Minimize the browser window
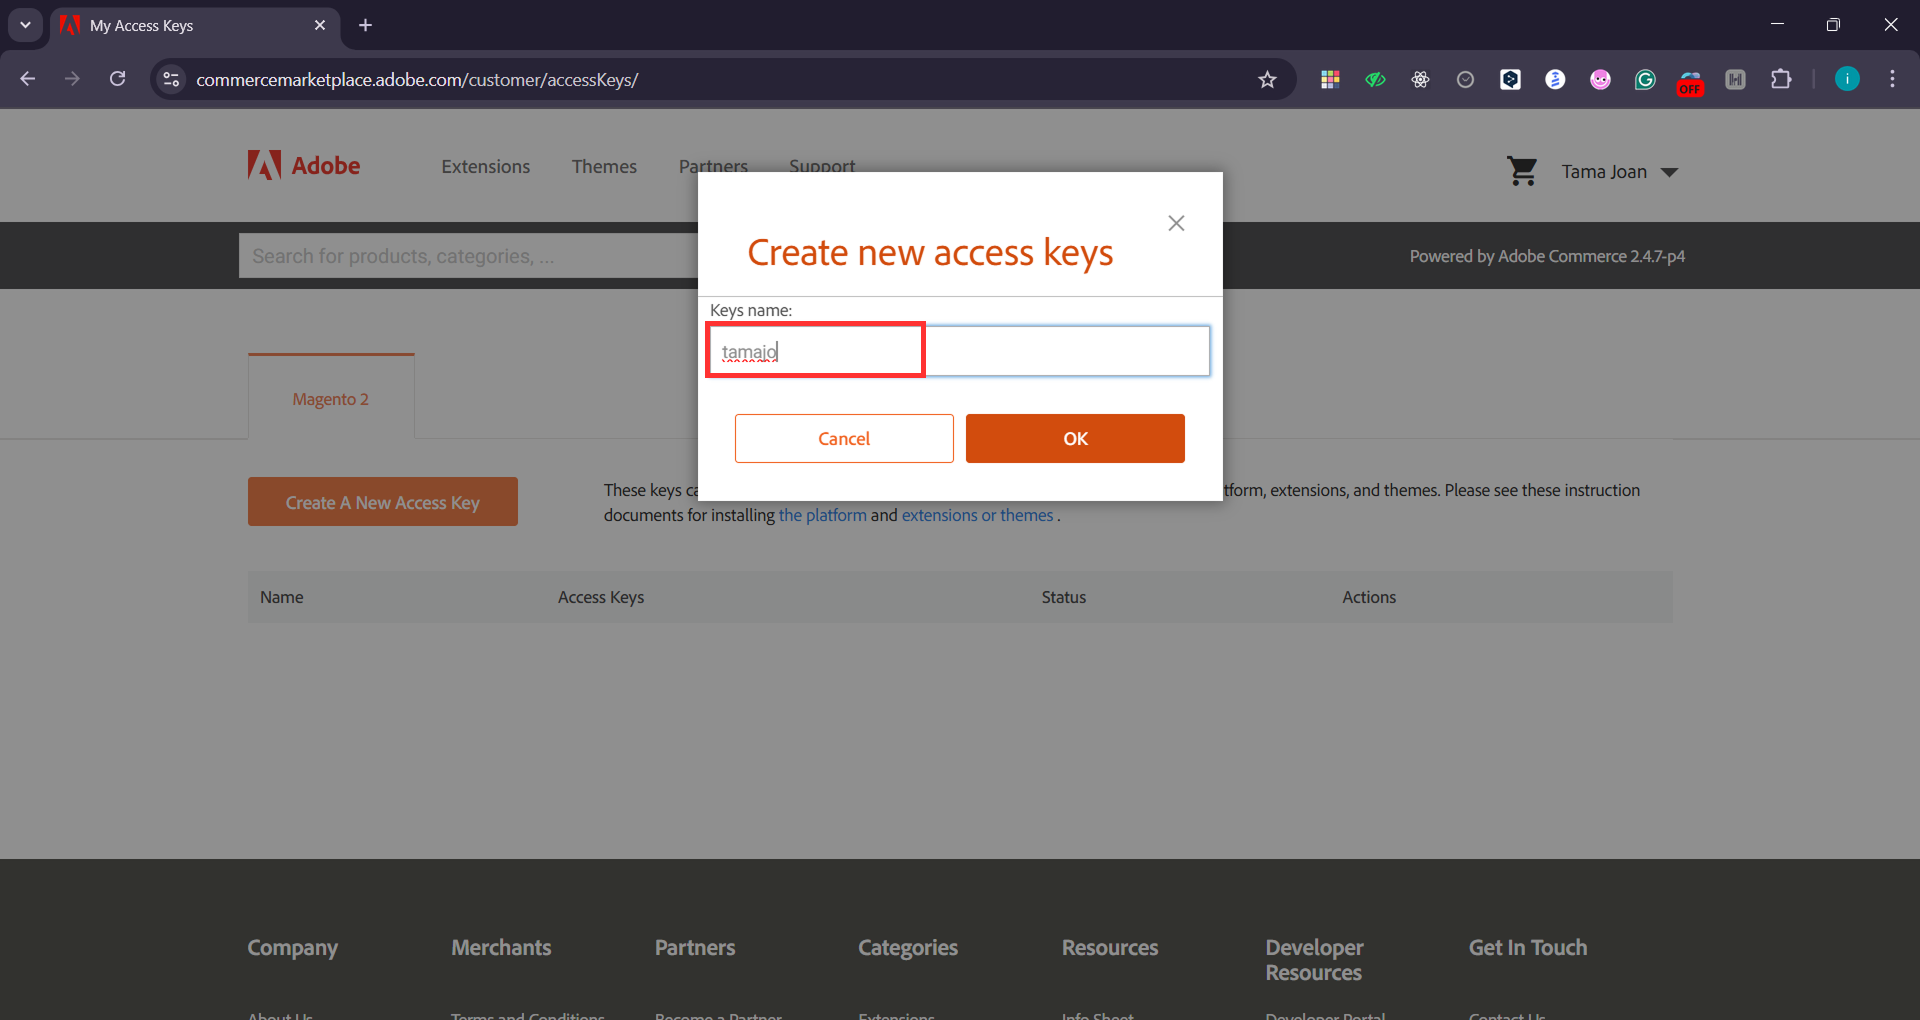1920x1020 pixels. click(x=1777, y=25)
